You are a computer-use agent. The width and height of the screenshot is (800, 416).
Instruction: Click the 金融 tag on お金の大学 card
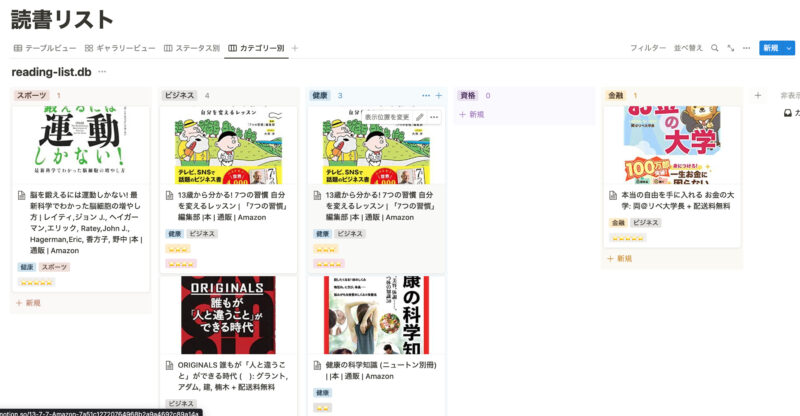[618, 223]
